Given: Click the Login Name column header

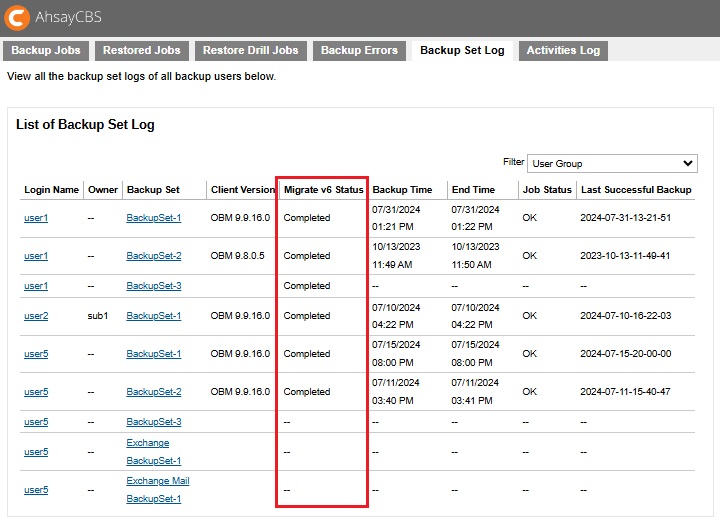Looking at the screenshot, I should [51, 189].
